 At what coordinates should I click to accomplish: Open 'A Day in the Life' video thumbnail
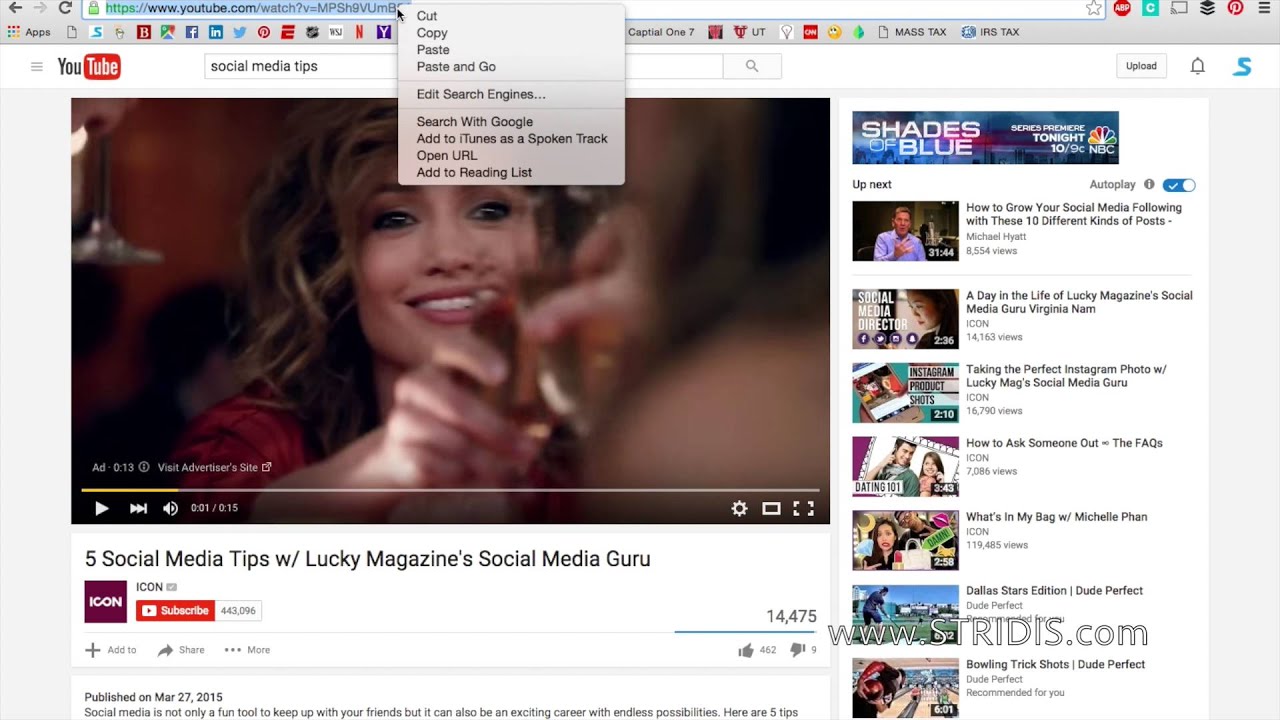905,319
